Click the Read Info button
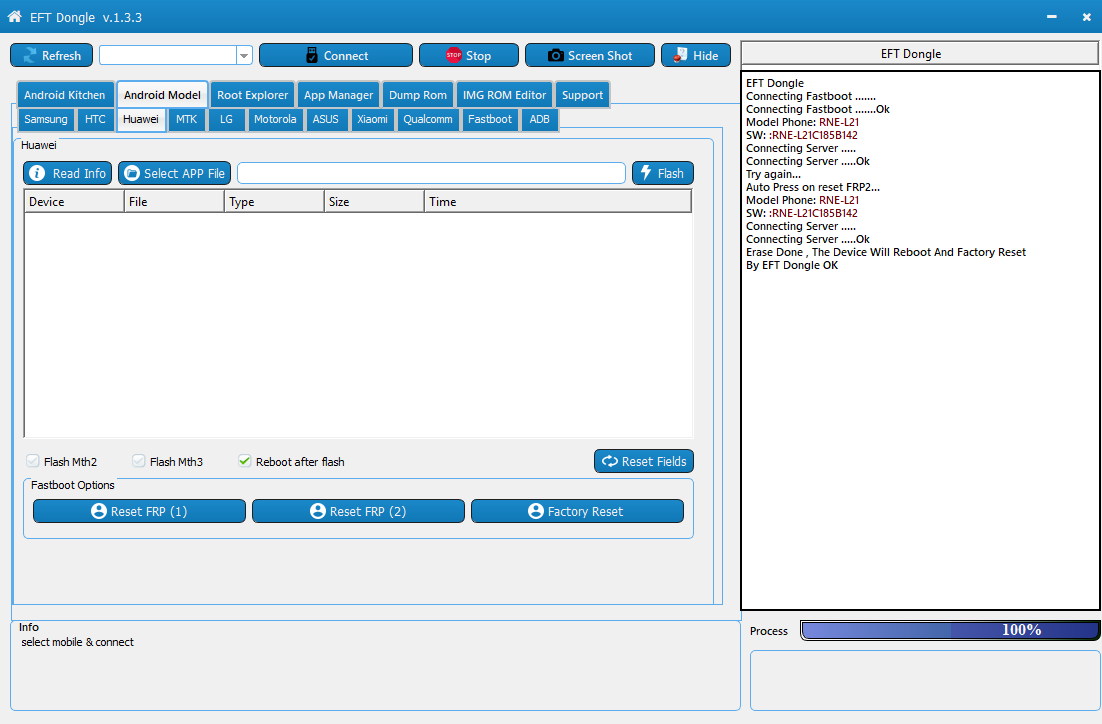The height and width of the screenshot is (724, 1102). (x=67, y=173)
